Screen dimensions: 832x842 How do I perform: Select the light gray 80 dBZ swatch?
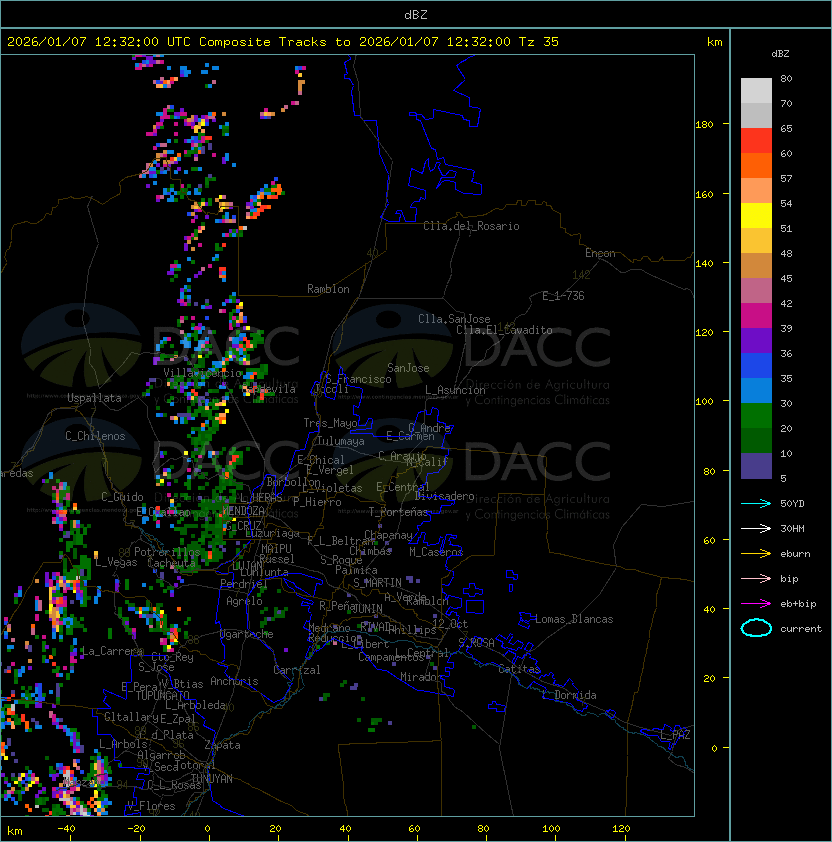756,91
